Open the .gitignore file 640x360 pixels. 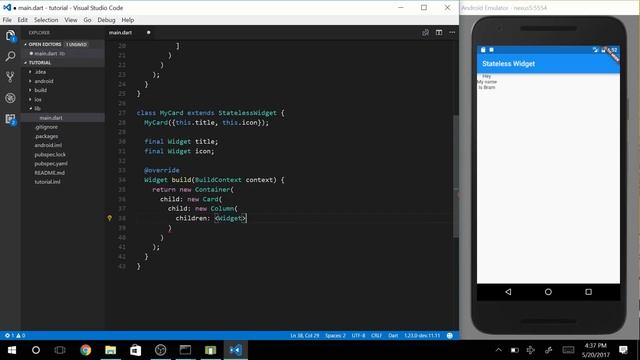pos(46,127)
